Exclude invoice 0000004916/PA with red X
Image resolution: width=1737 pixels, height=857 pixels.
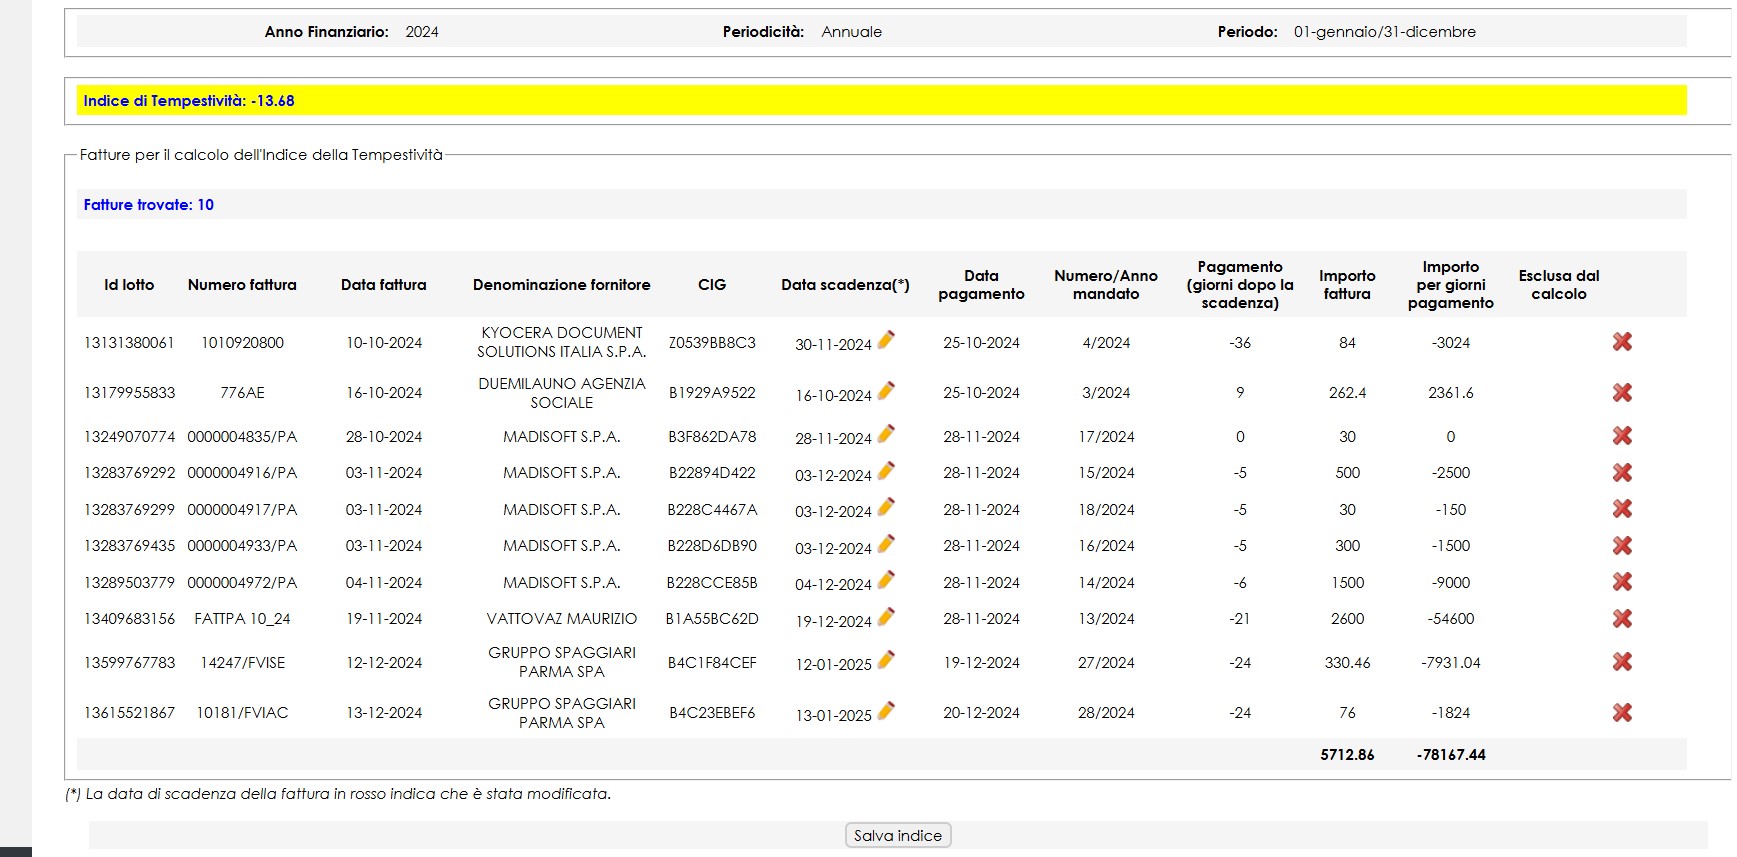(1622, 473)
